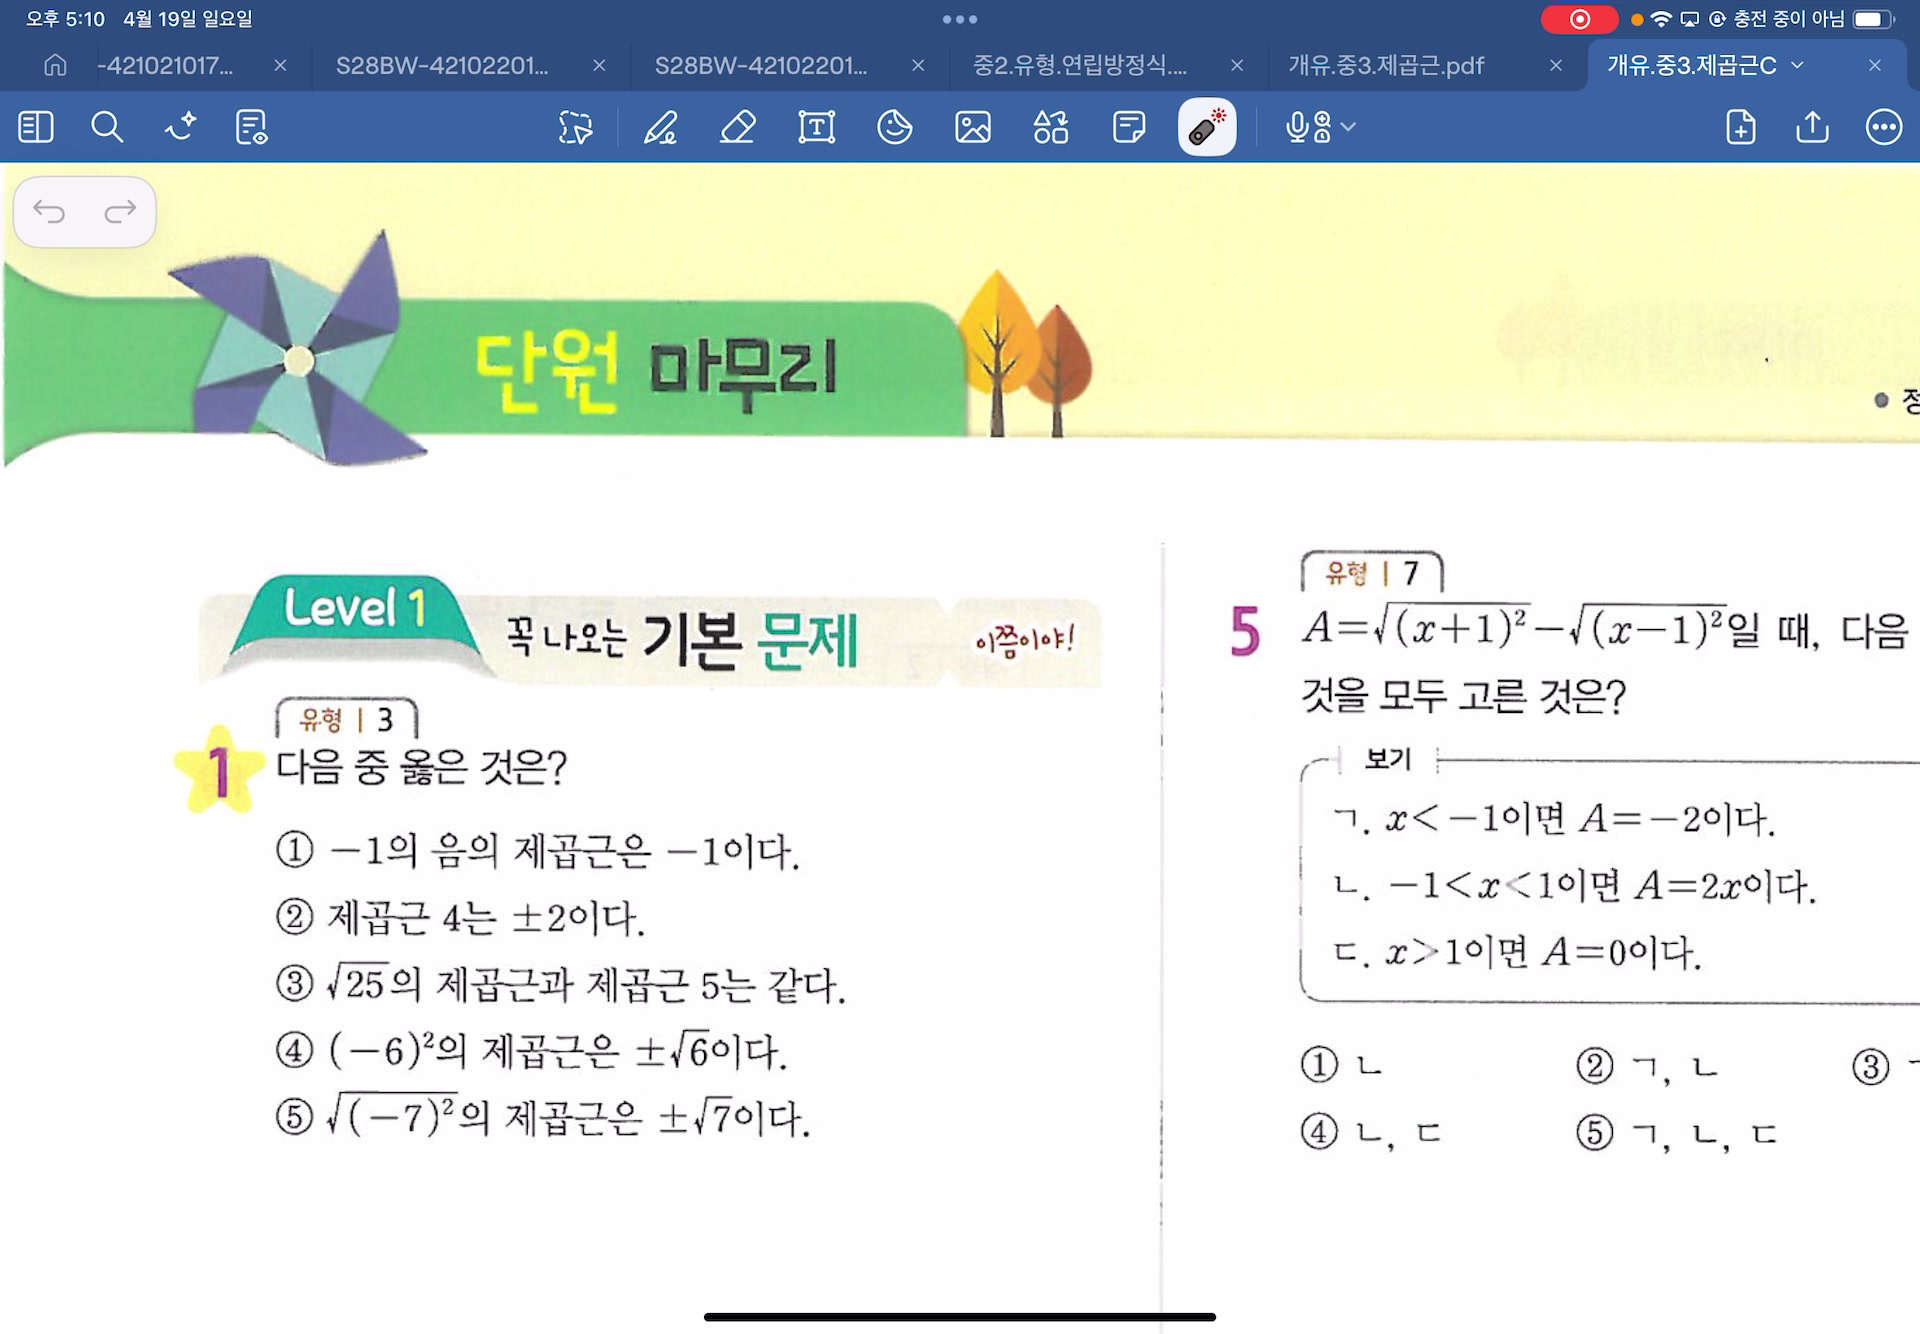Expand the recording options chevron
The image size is (1920, 1334).
tap(1349, 127)
